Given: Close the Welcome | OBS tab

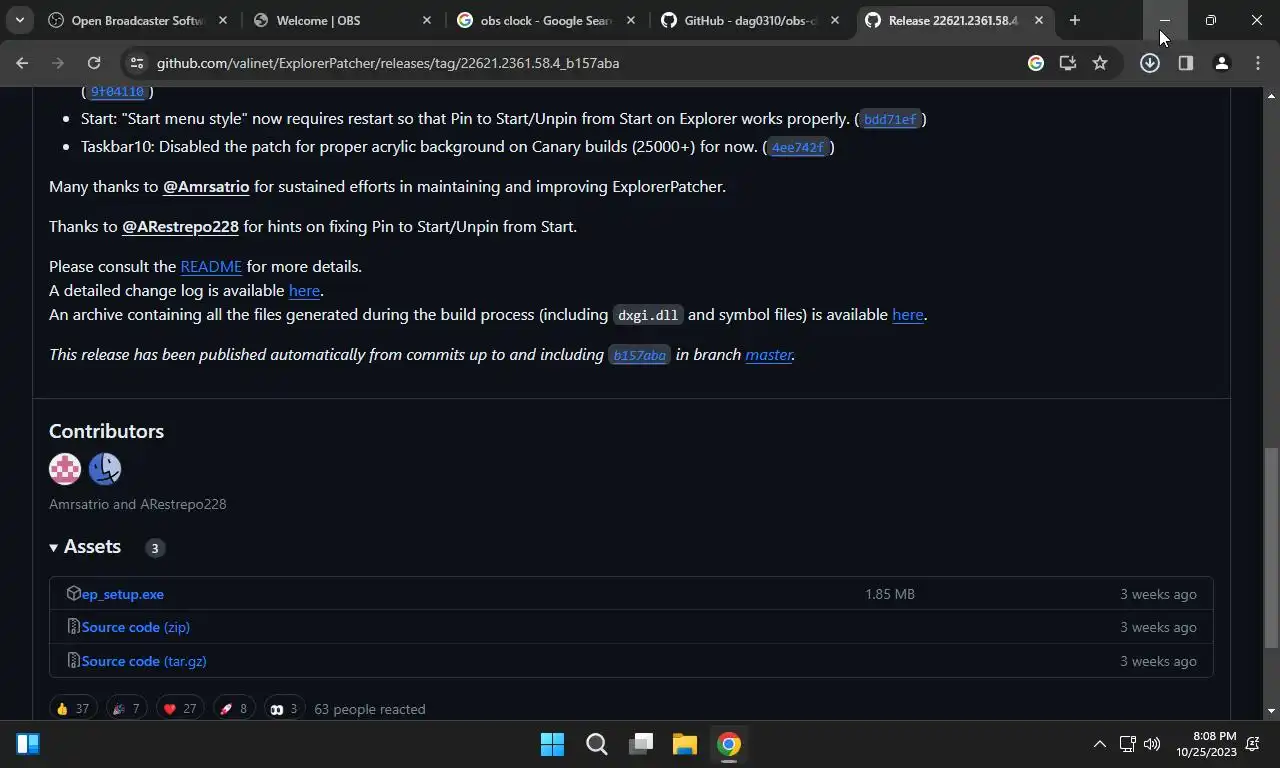Looking at the screenshot, I should pos(427,20).
